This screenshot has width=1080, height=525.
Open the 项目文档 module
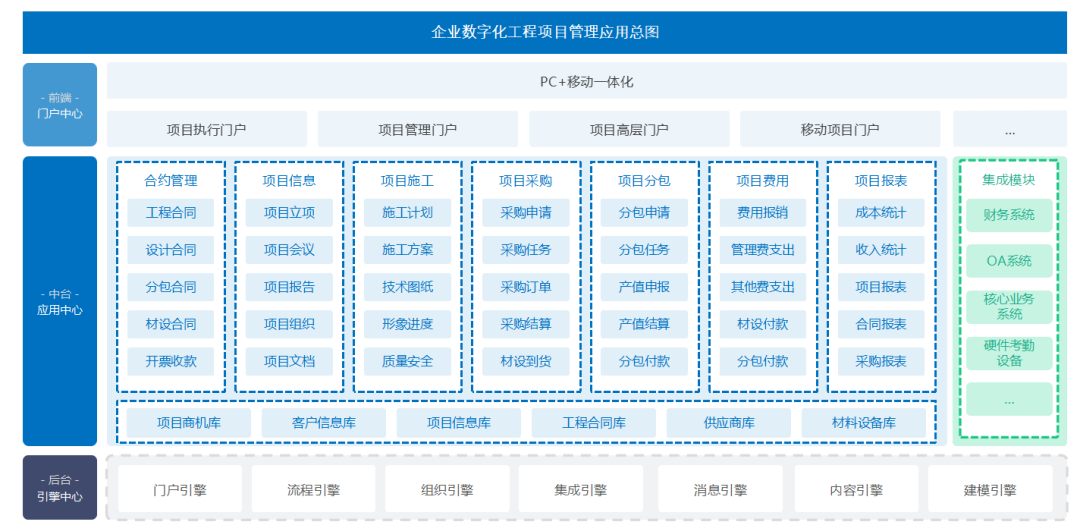[x=289, y=361]
